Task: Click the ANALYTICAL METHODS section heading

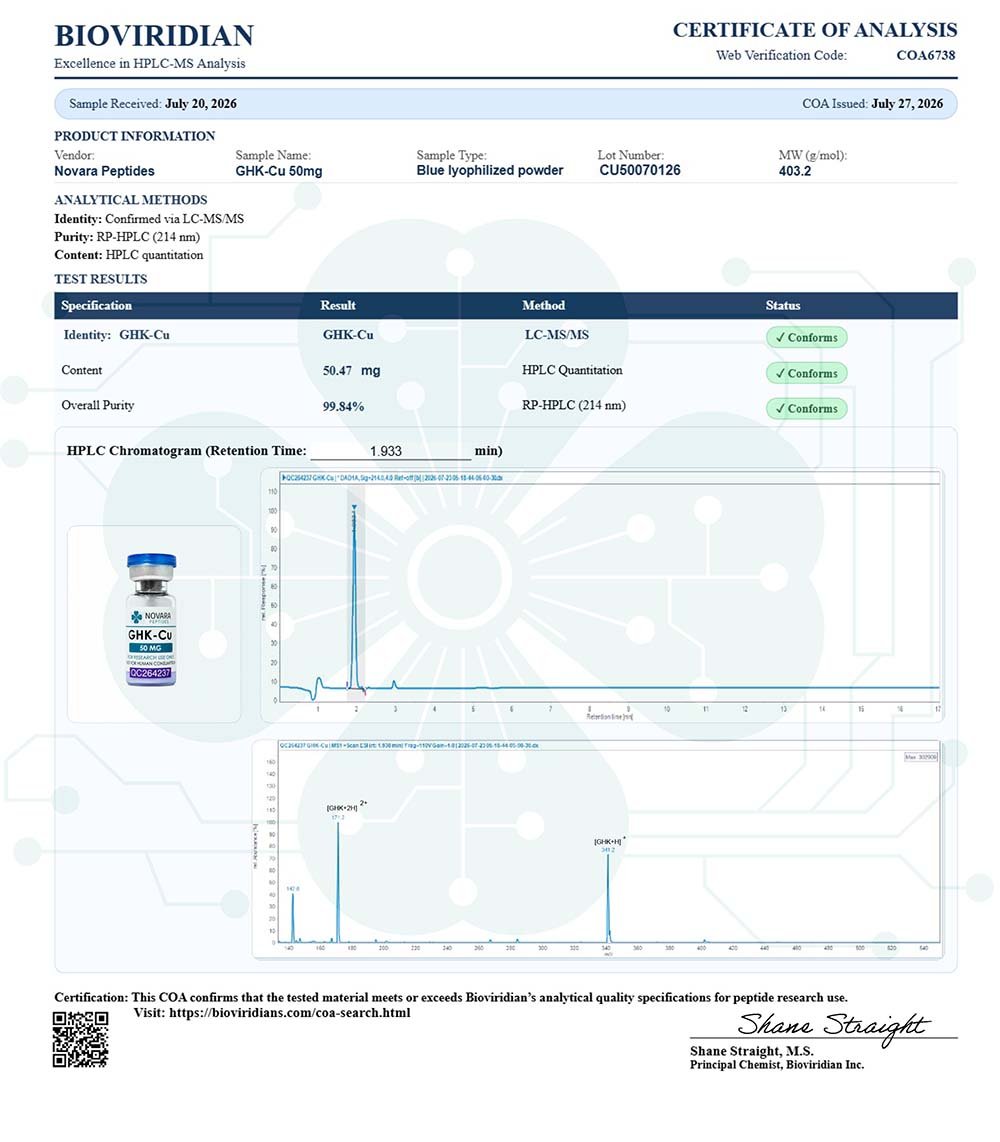Action: click(x=130, y=200)
